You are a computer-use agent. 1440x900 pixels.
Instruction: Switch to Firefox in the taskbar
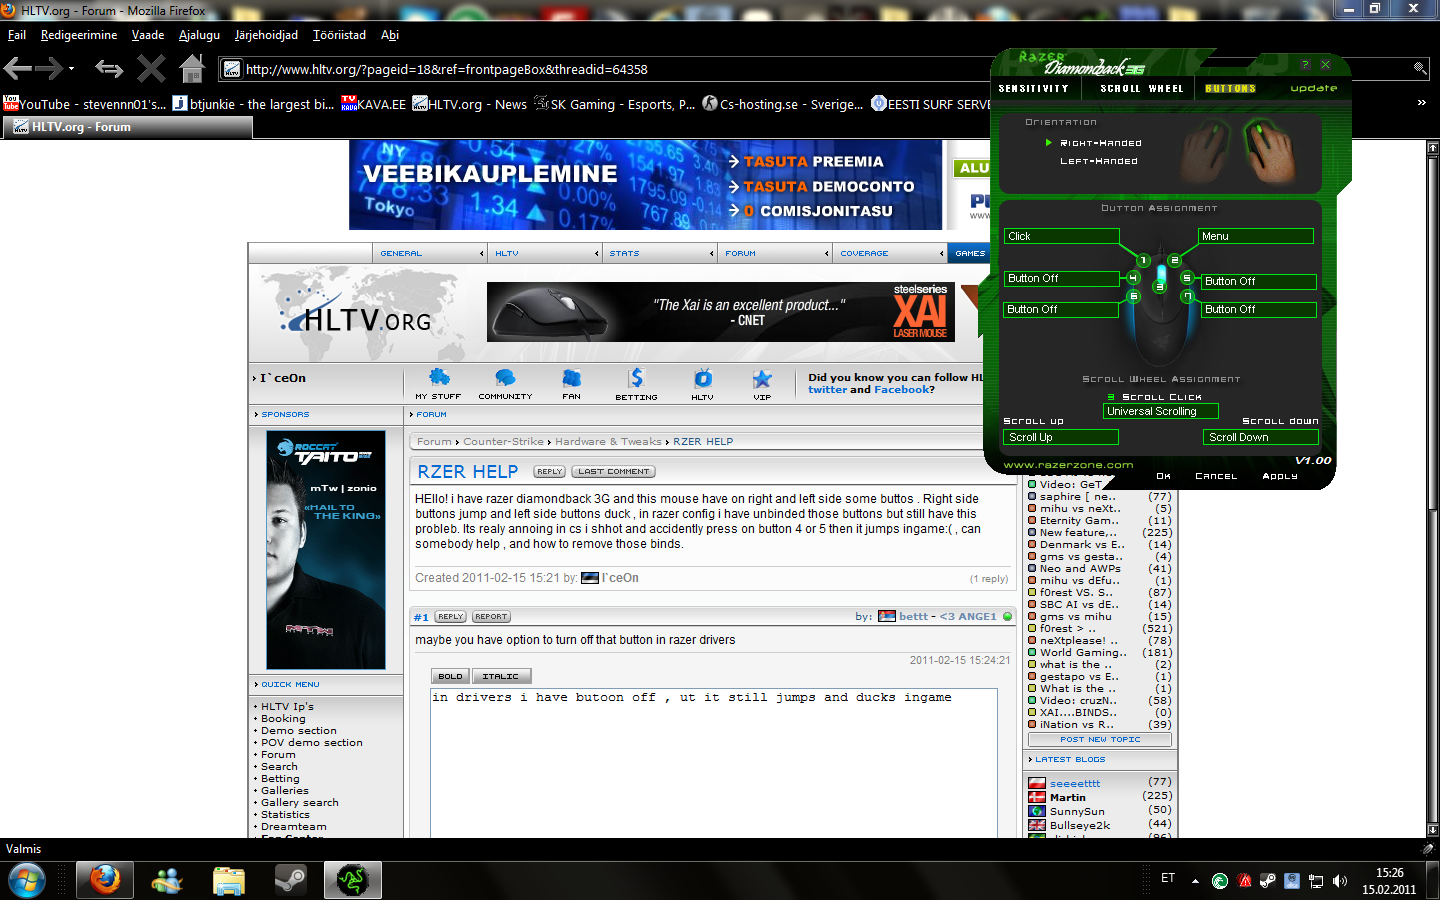click(x=104, y=880)
